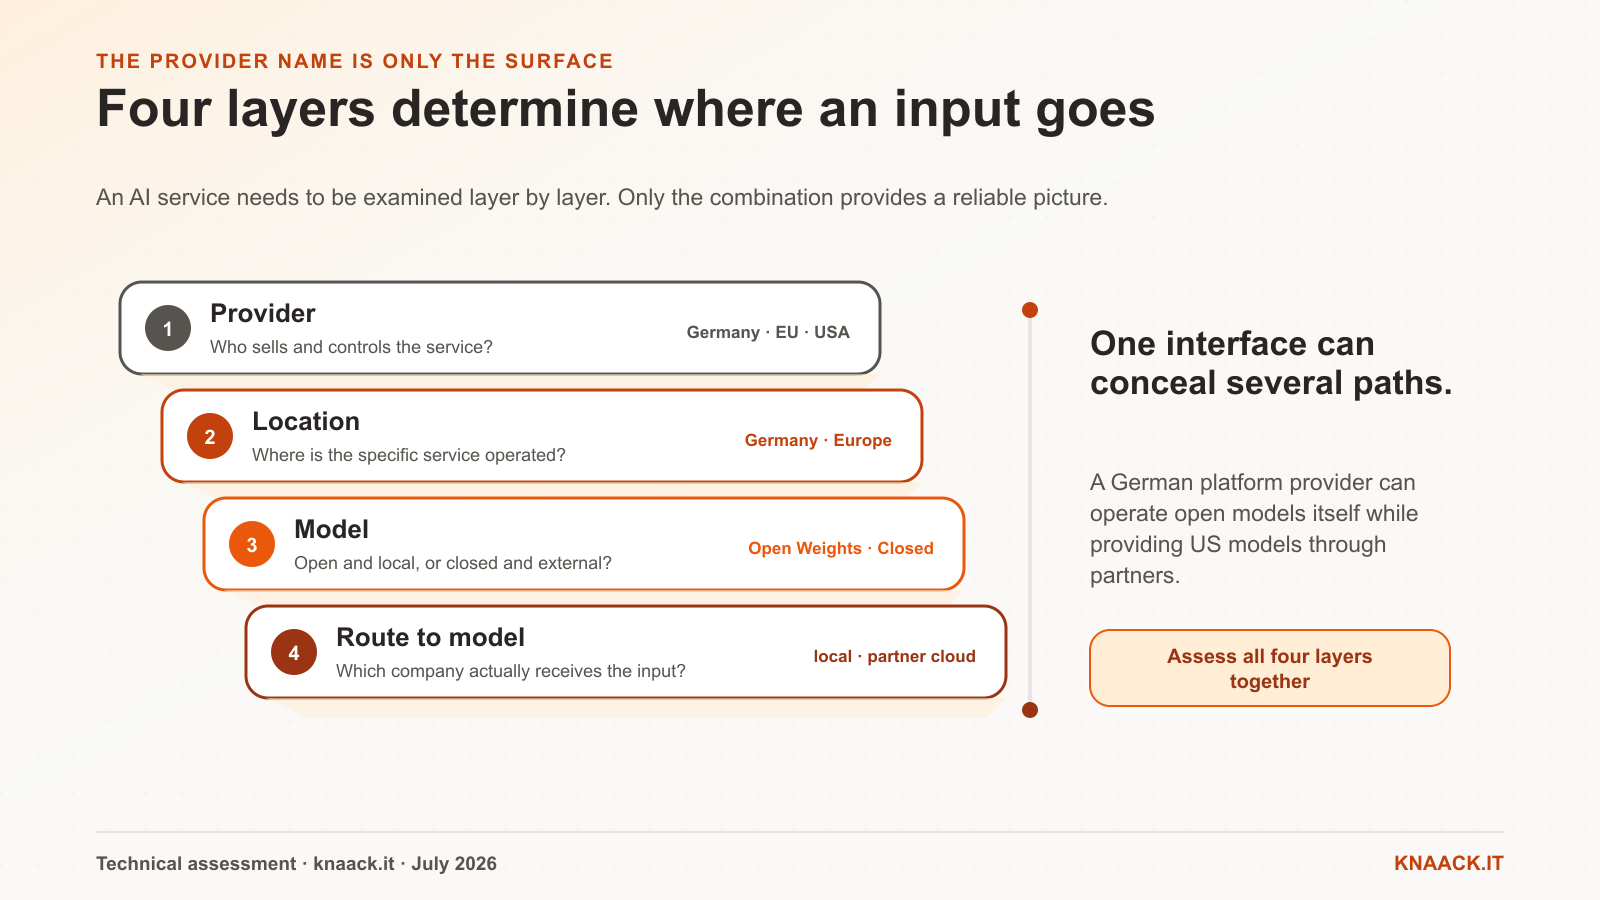Image resolution: width=1600 pixels, height=900 pixels.
Task: Click the number 3 circle on Model card
Action: tap(252, 544)
